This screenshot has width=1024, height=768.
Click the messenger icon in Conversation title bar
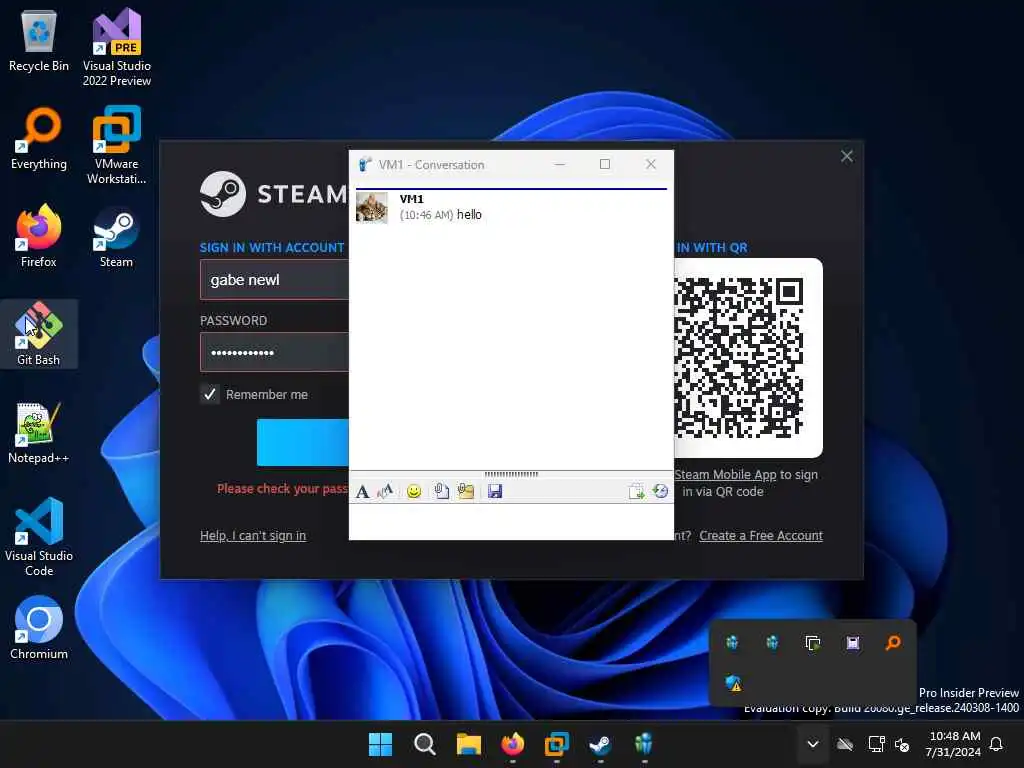point(364,165)
